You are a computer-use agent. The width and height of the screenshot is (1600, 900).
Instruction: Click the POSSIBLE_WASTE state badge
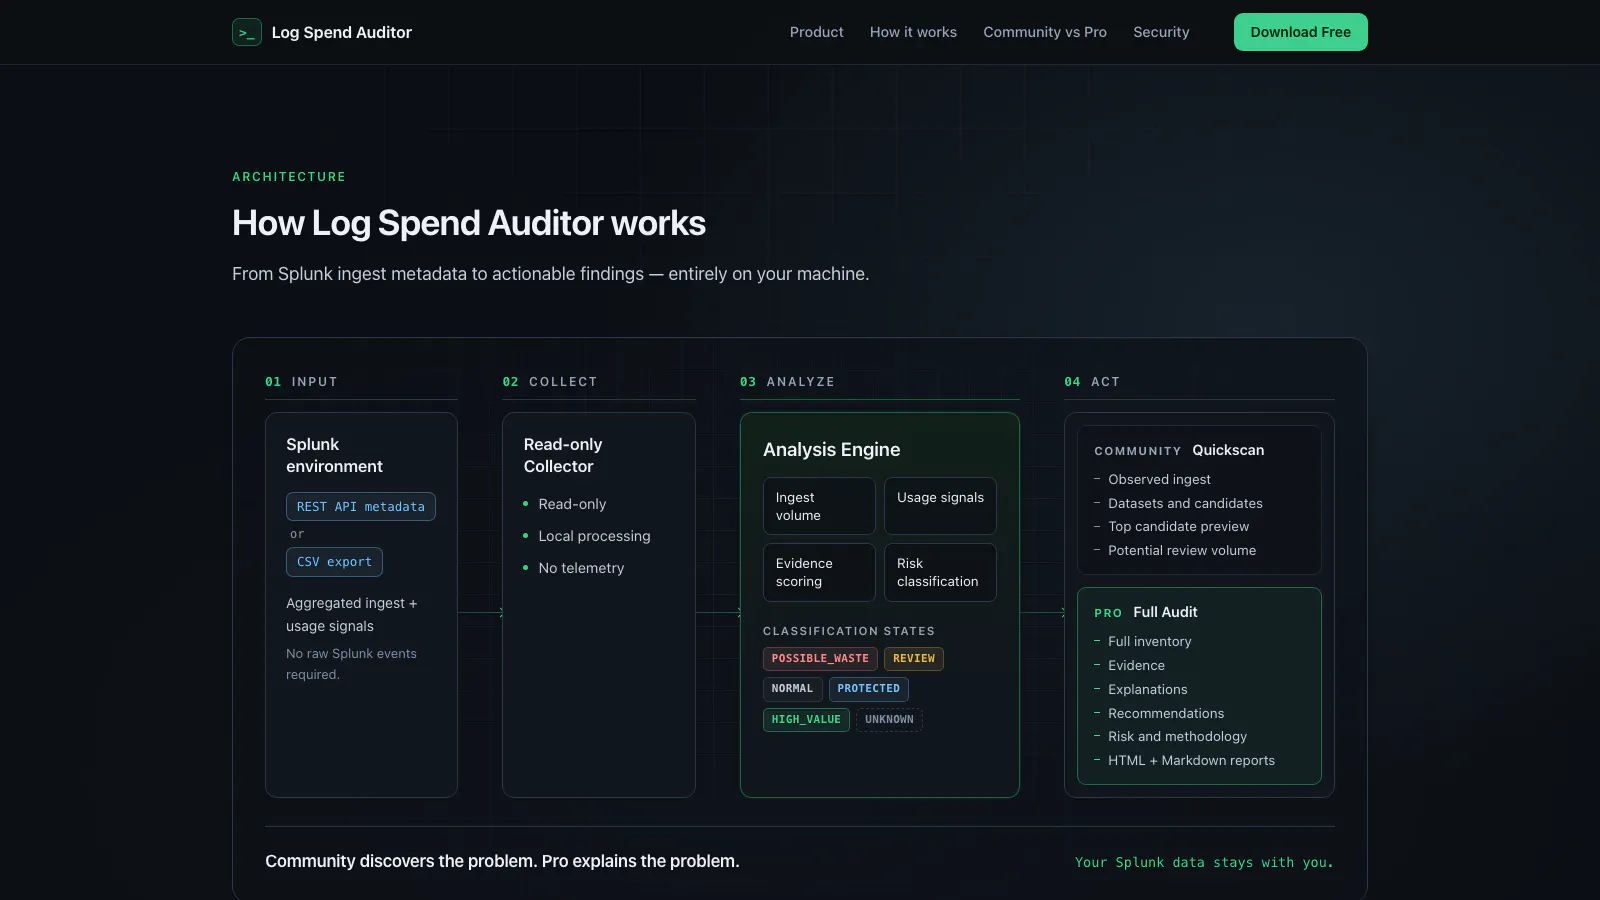[x=820, y=659]
